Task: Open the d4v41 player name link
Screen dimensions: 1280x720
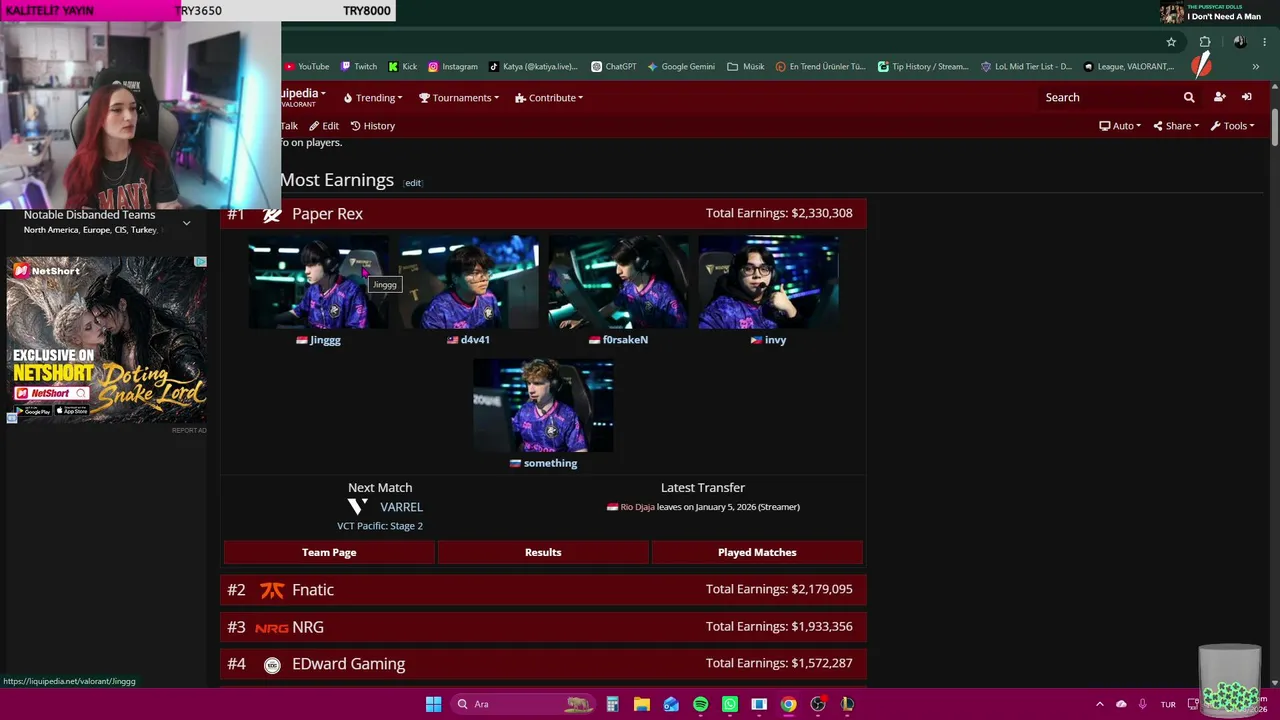Action: click(x=475, y=340)
